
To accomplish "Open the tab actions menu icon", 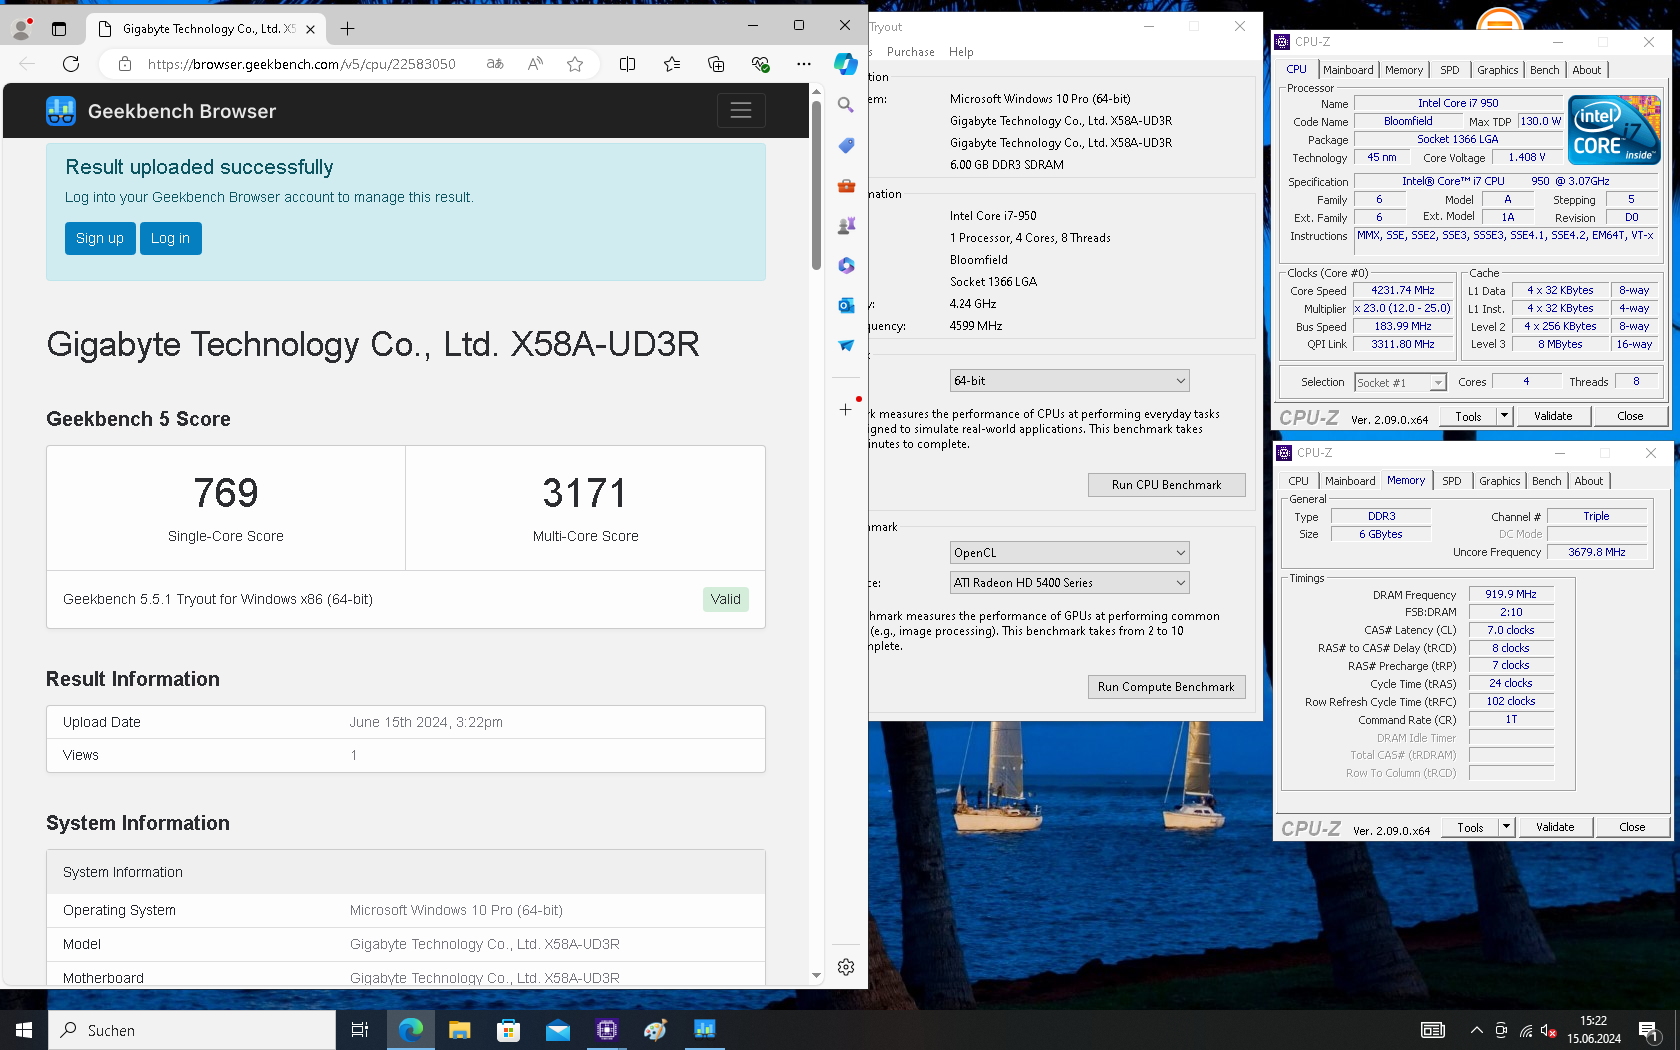I will tap(59, 29).
